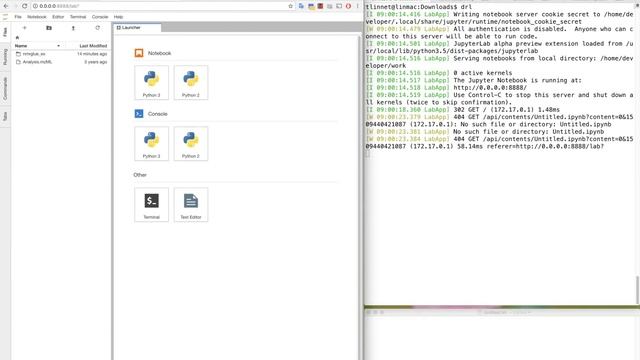The width and height of the screenshot is (640, 360).
Task: Switch to the Commands sidebar tab
Action: click(x=5, y=88)
